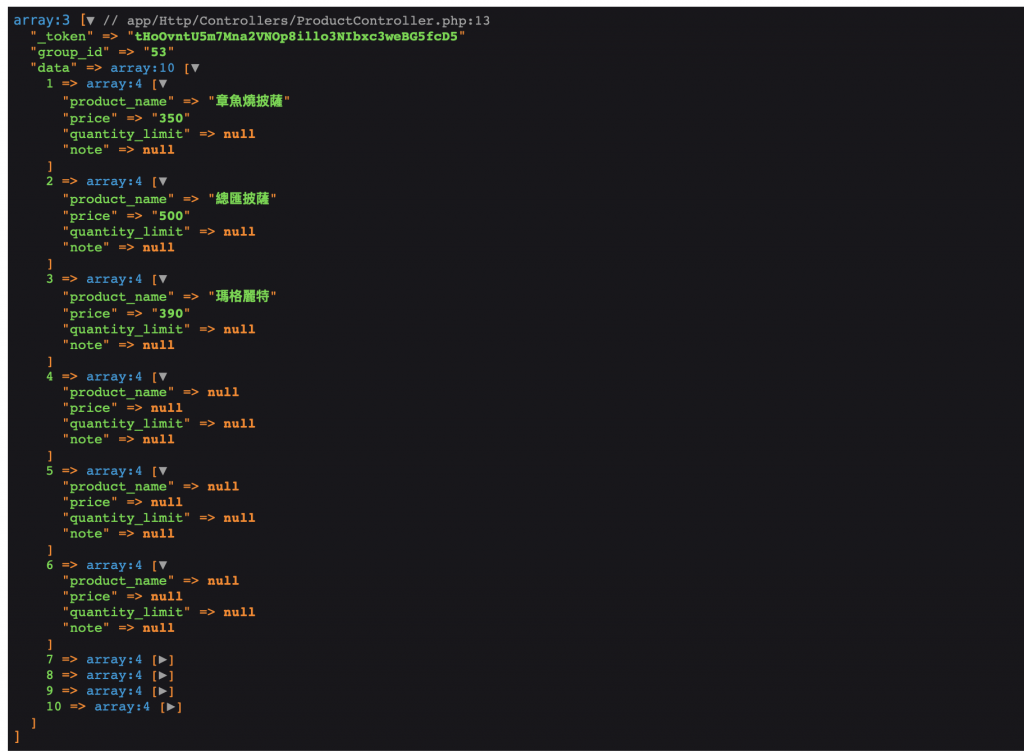Collapse item 5 array:4 triangle
Viewport: 1024px width, 752px height.
[x=163, y=471]
